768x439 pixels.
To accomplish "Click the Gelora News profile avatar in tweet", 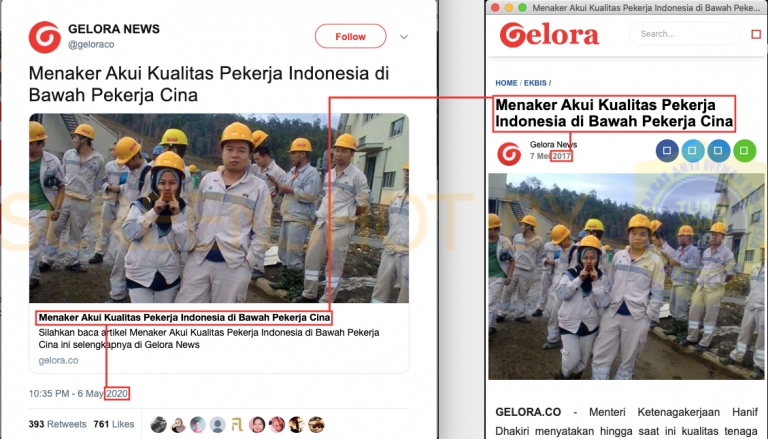I will (x=45, y=37).
